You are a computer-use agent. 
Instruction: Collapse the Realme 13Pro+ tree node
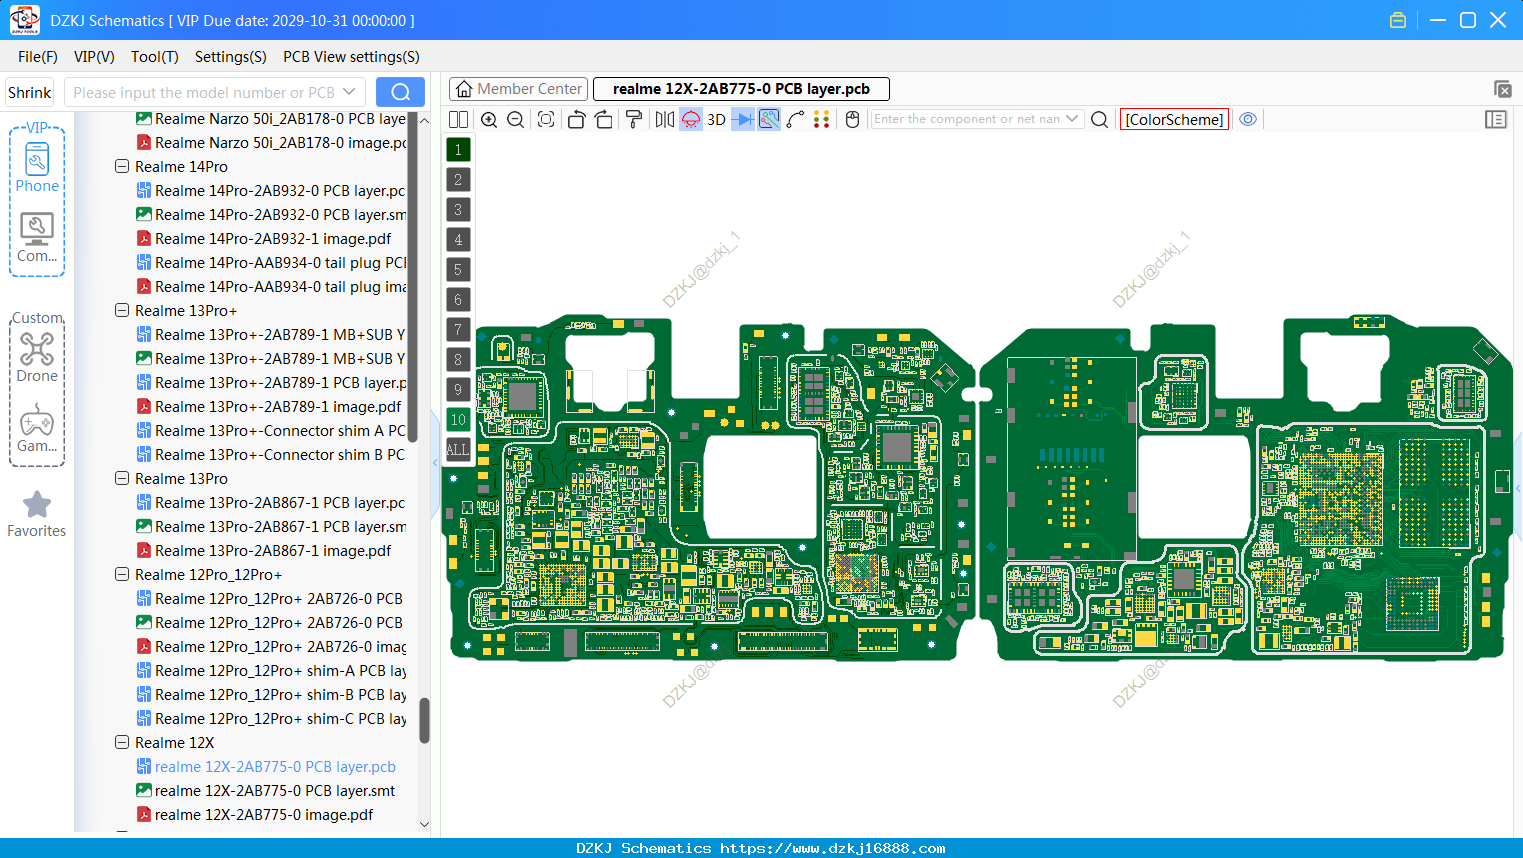tap(122, 311)
